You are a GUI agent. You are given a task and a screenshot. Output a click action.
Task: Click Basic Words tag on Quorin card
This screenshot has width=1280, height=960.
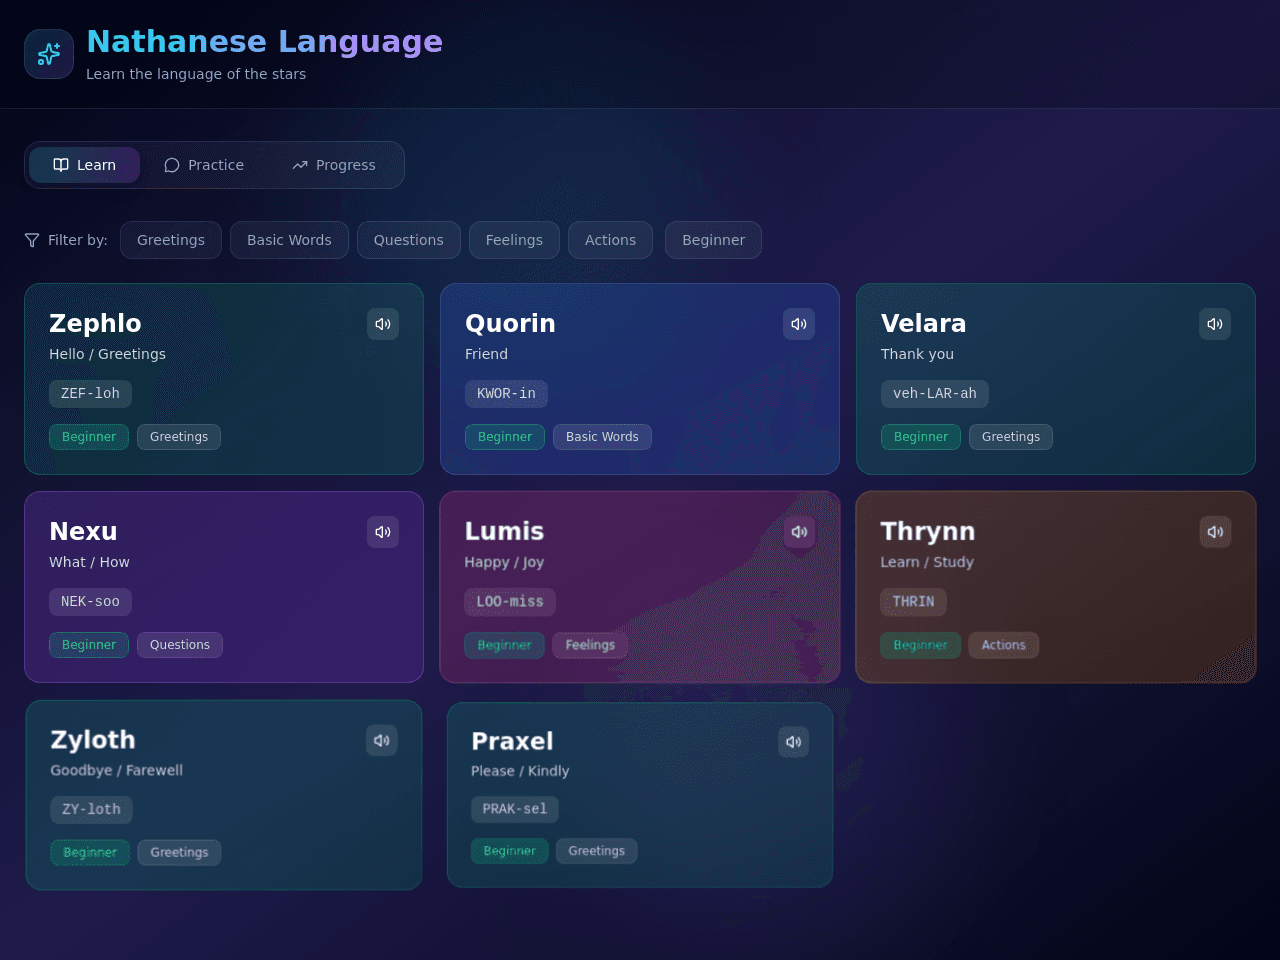pos(602,437)
